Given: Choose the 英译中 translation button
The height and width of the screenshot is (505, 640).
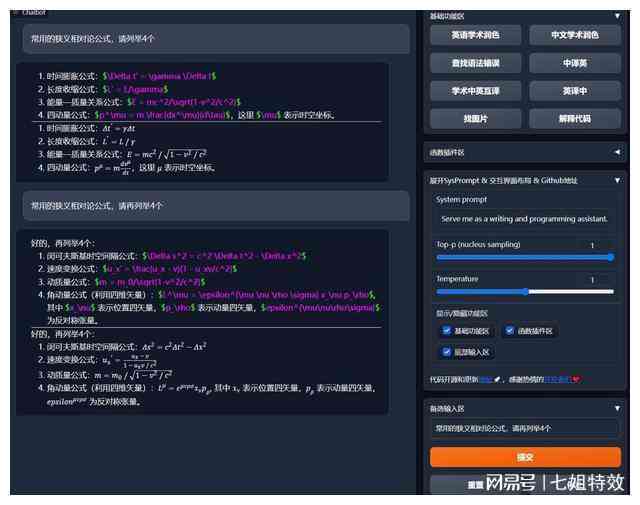Looking at the screenshot, I should coord(575,91).
